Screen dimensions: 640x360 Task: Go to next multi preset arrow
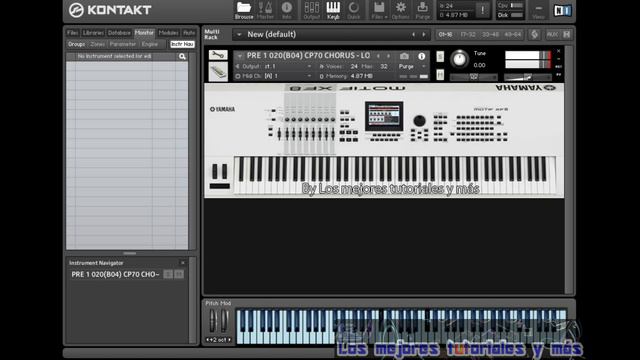[x=424, y=35]
